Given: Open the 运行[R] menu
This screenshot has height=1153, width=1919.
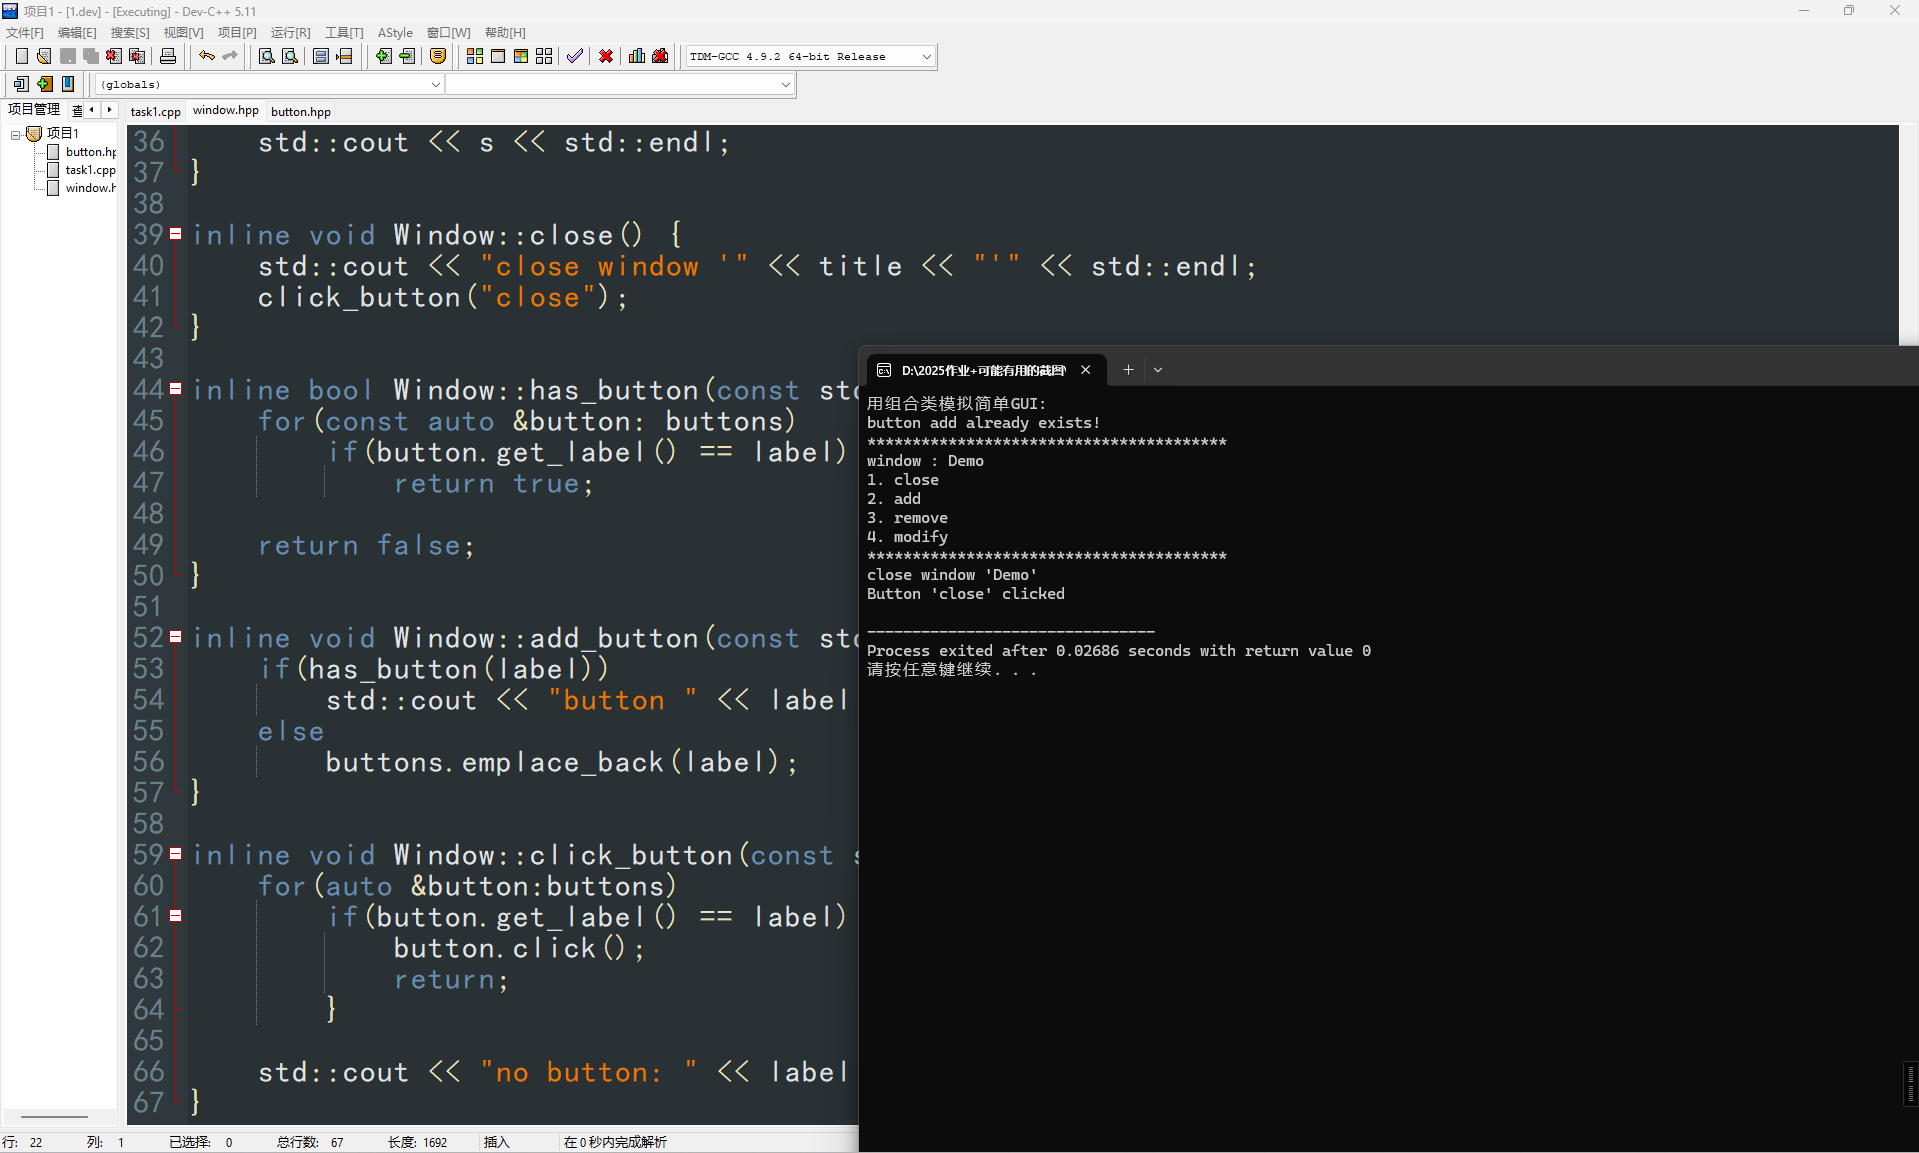Looking at the screenshot, I should click(290, 33).
